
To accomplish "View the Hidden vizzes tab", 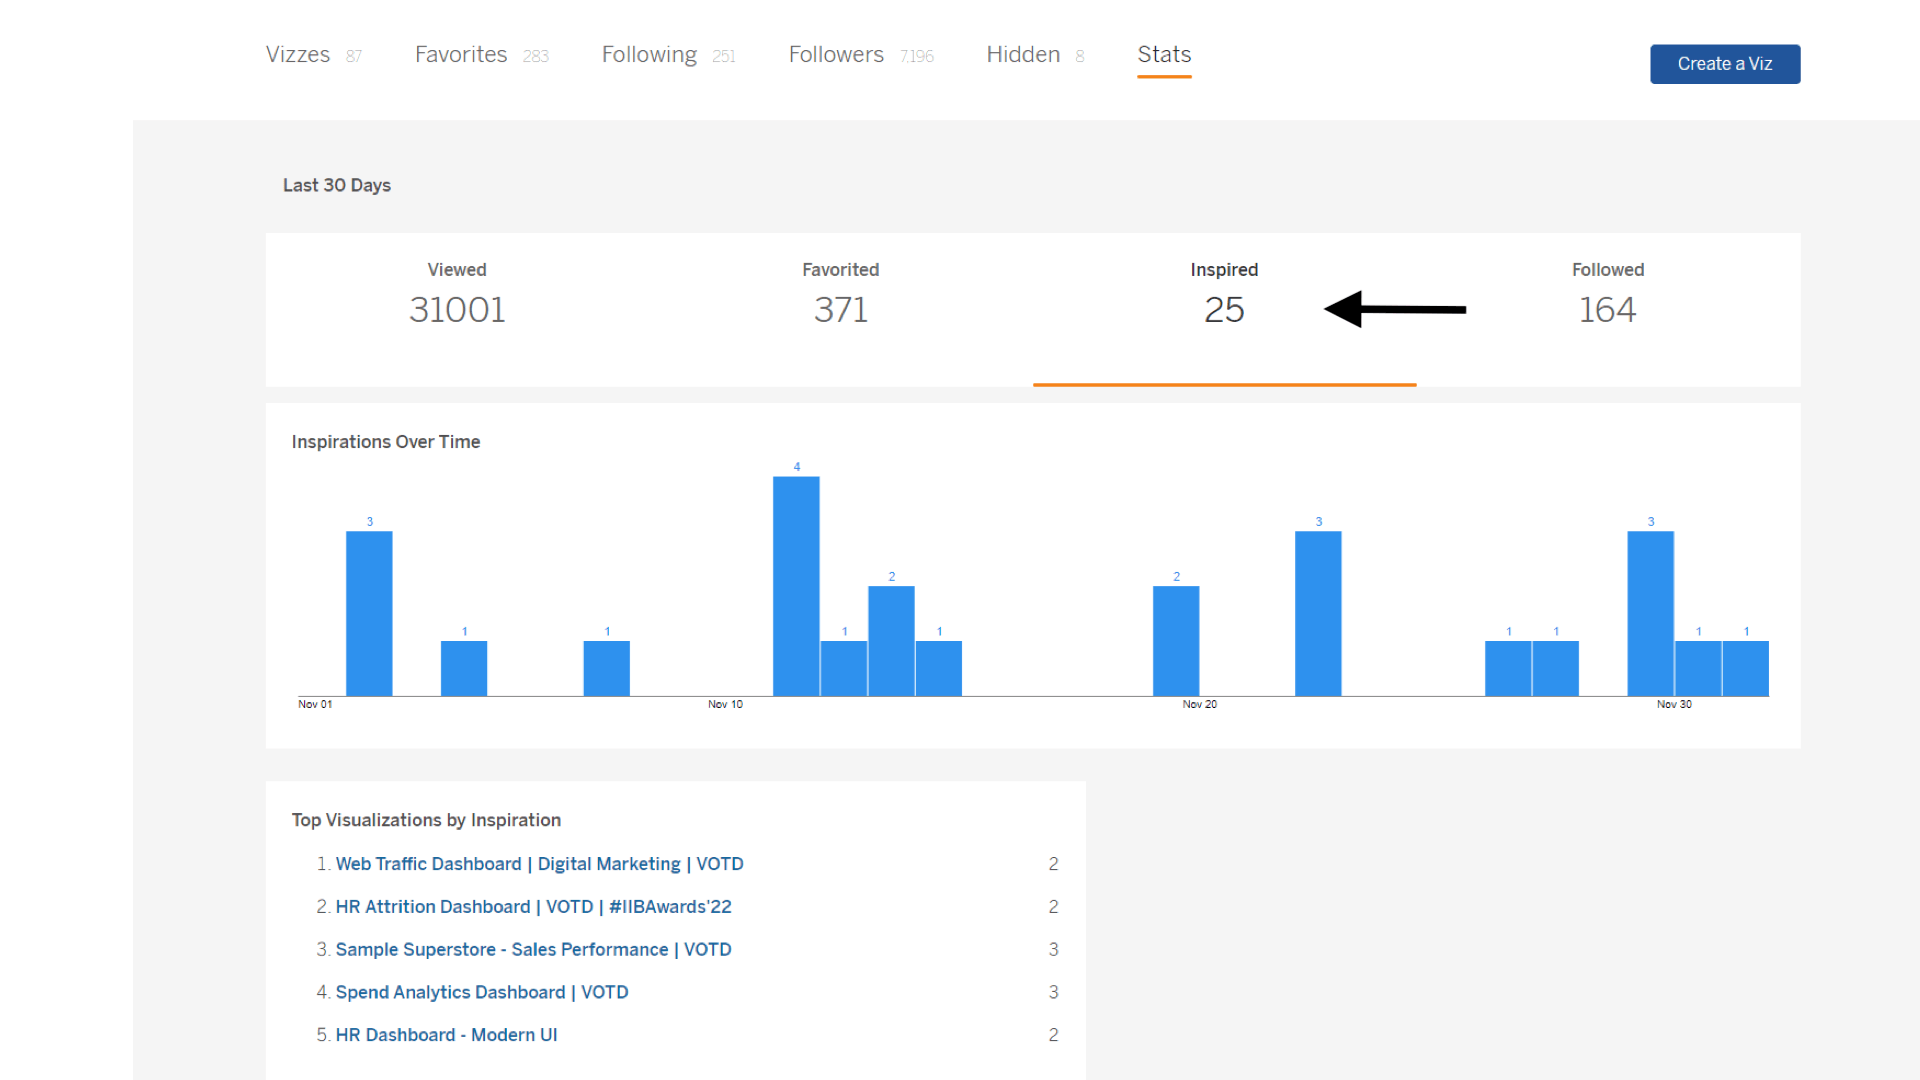I will pyautogui.click(x=1022, y=54).
